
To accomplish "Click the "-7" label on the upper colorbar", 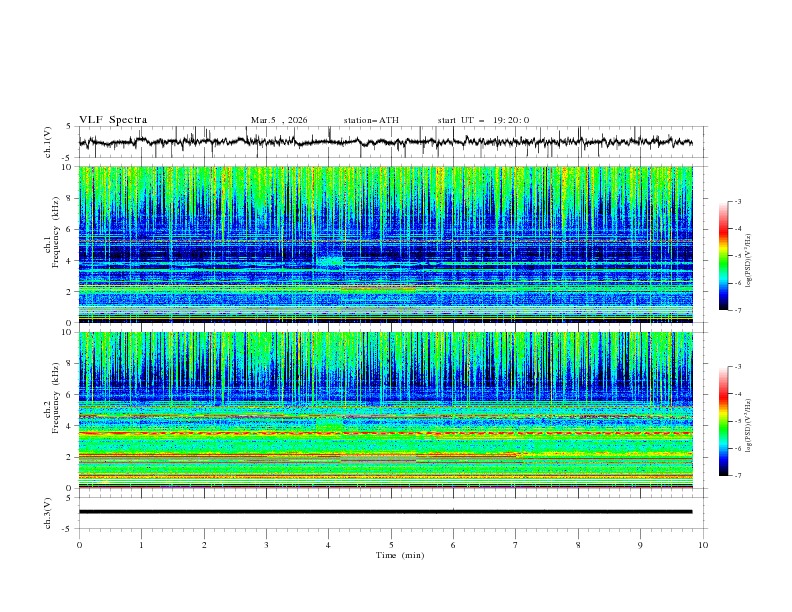I will click(737, 310).
